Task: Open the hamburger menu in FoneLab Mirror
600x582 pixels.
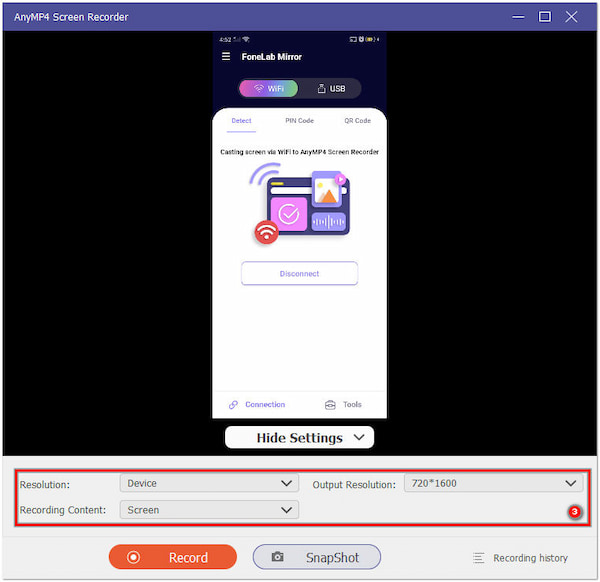Action: pyautogui.click(x=226, y=57)
